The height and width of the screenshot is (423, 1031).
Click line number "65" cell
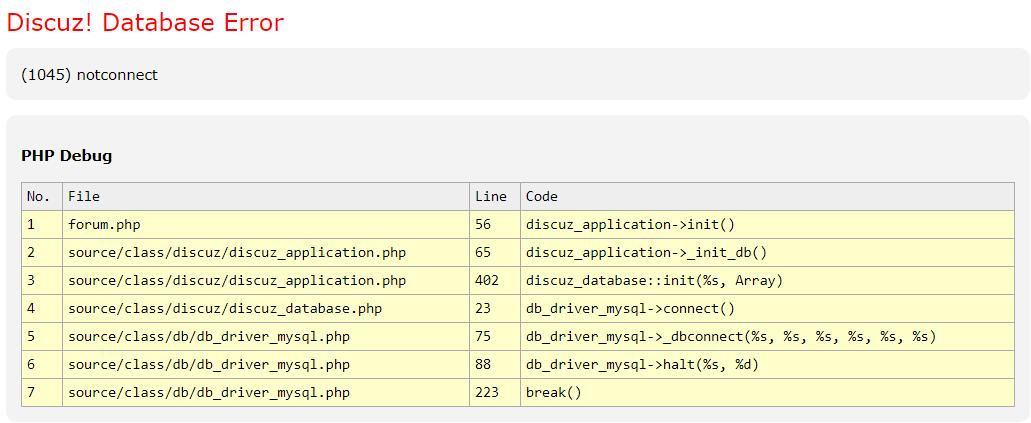[494, 253]
